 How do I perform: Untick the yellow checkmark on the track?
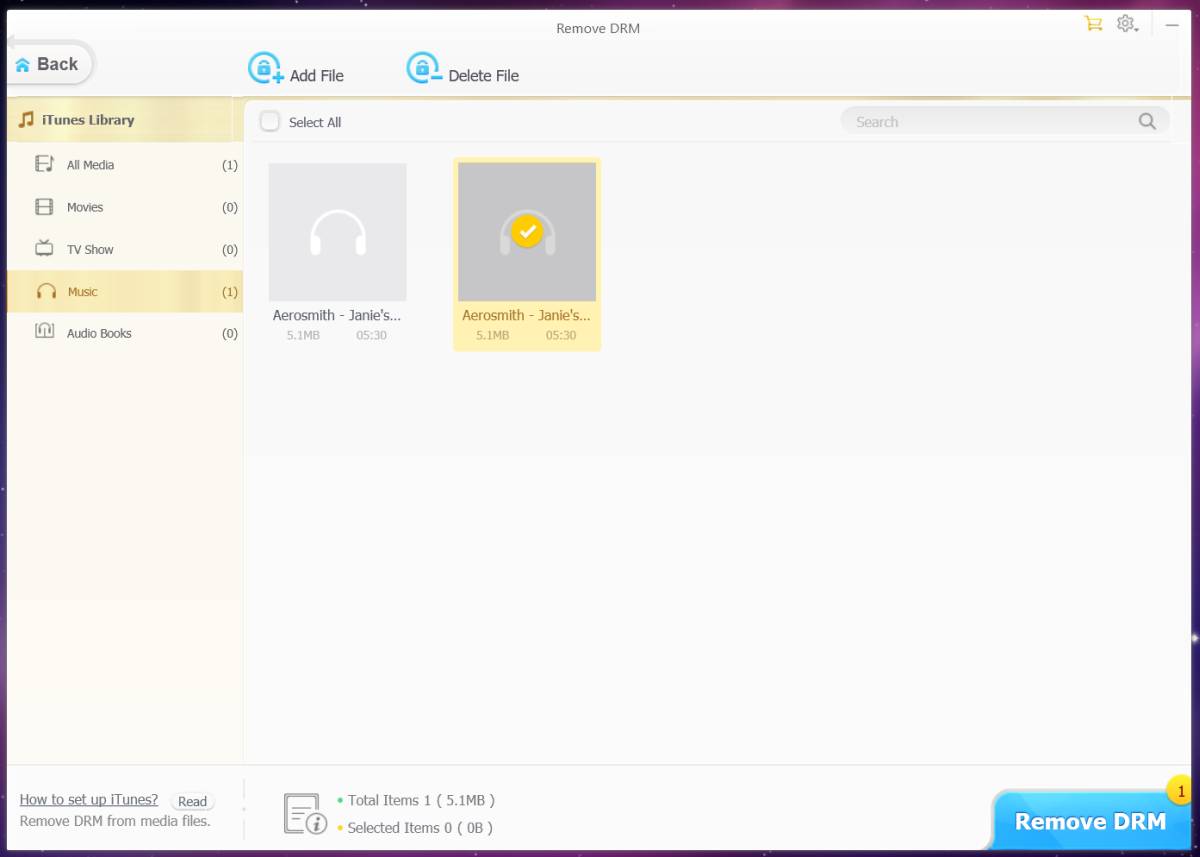[x=527, y=232]
